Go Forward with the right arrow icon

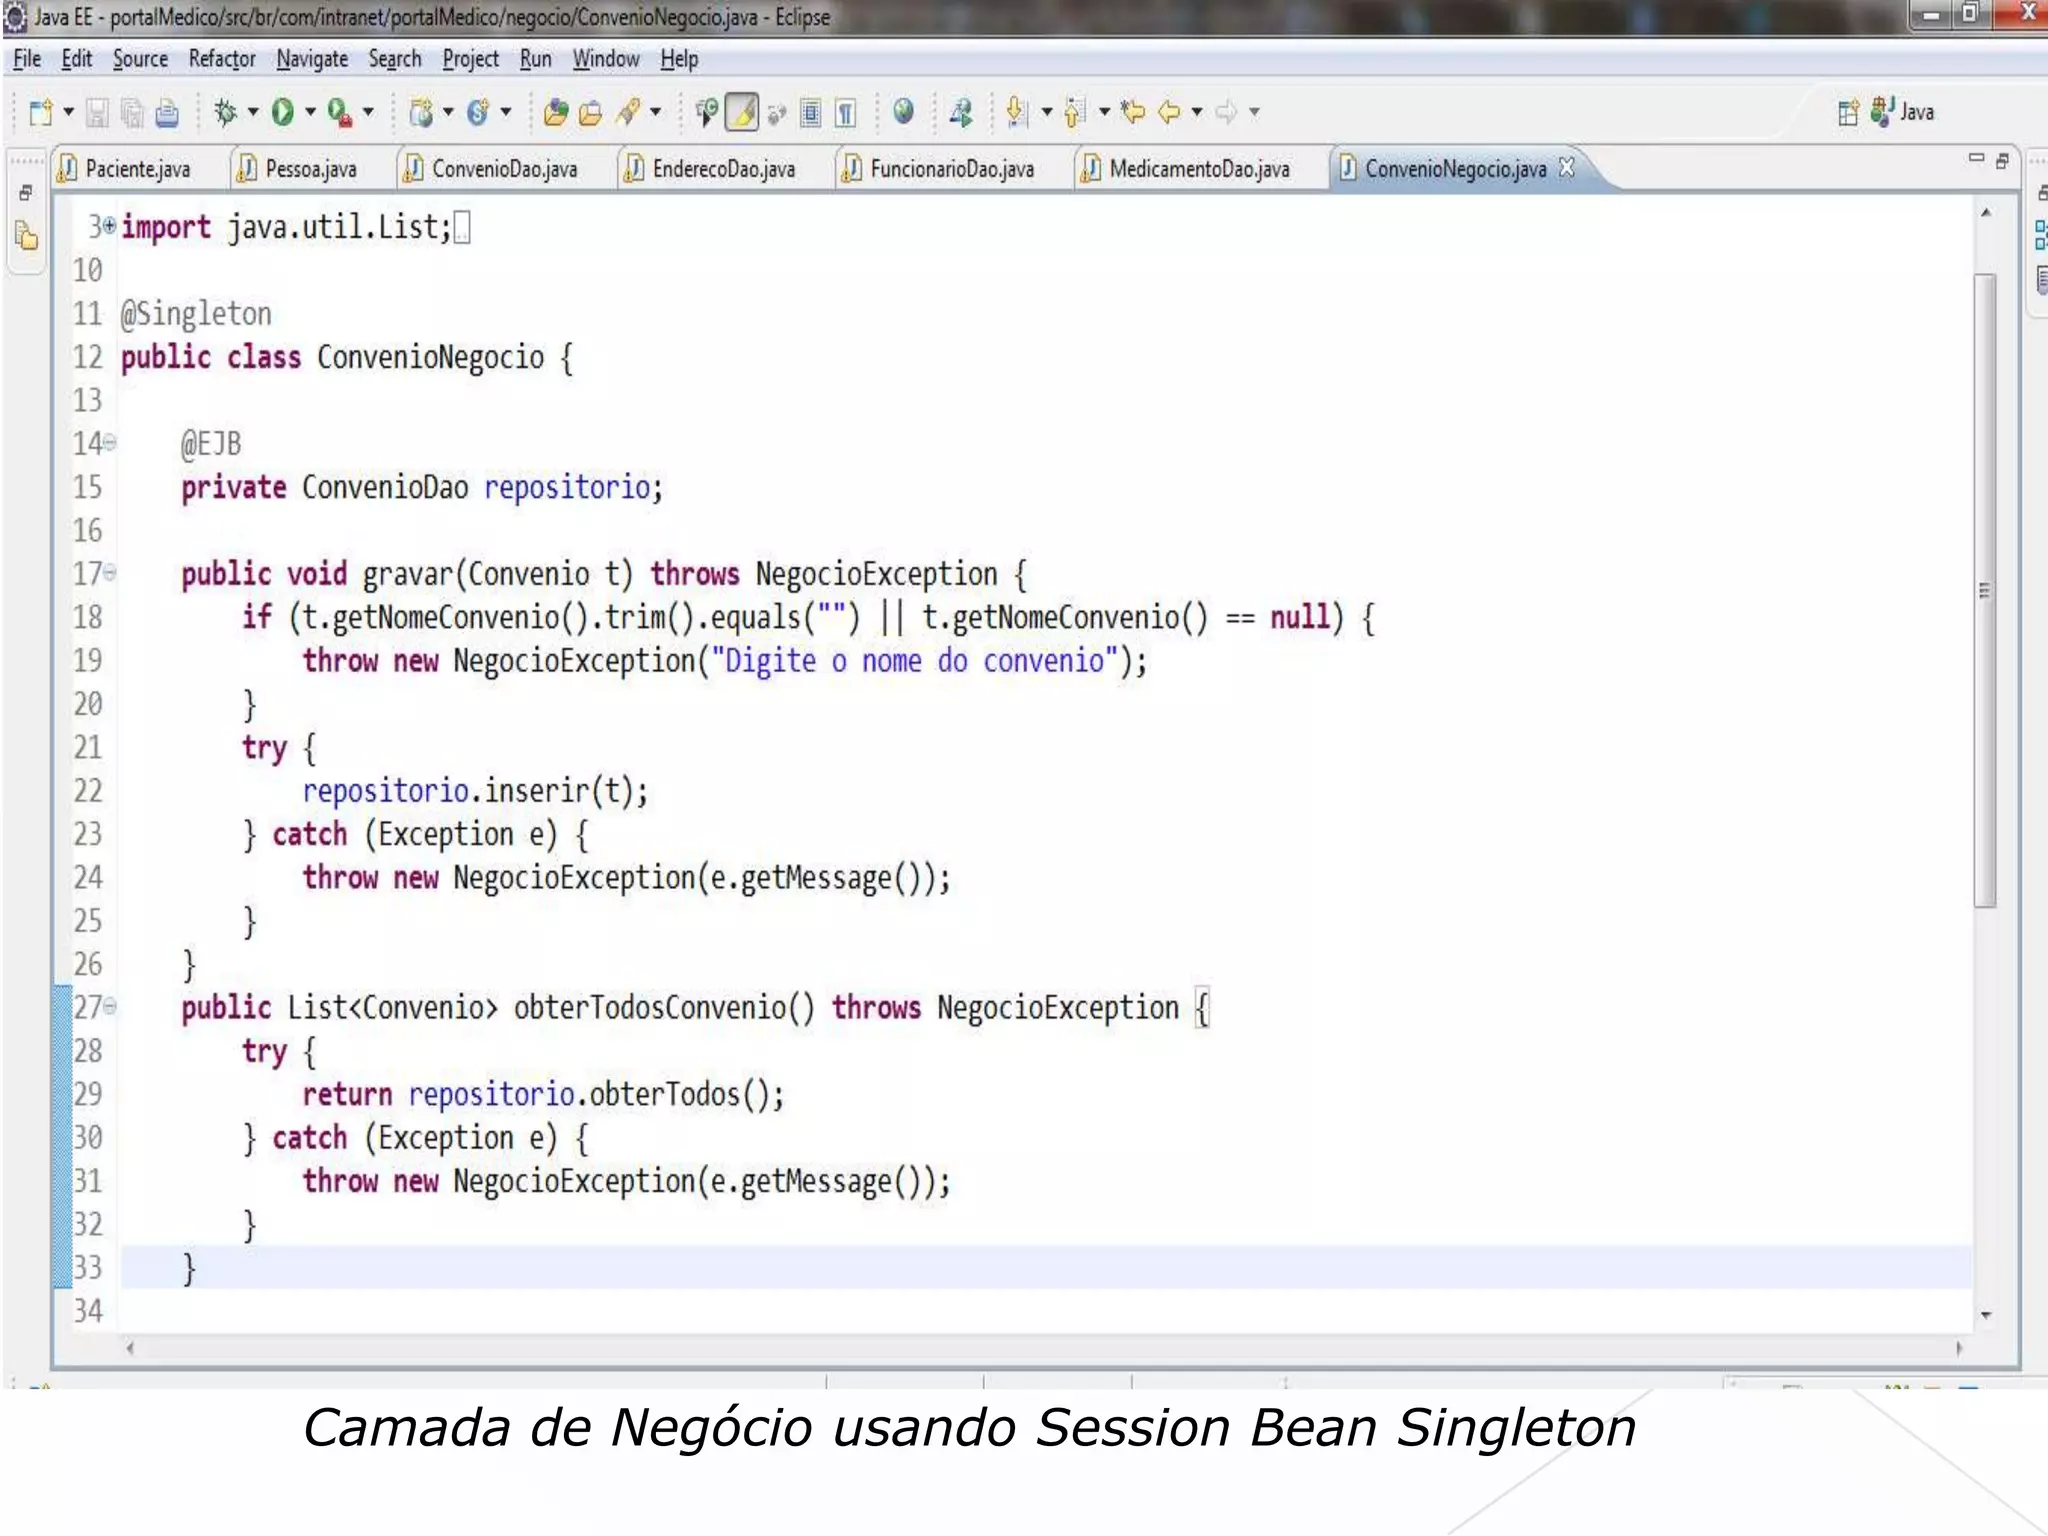(x=1226, y=112)
